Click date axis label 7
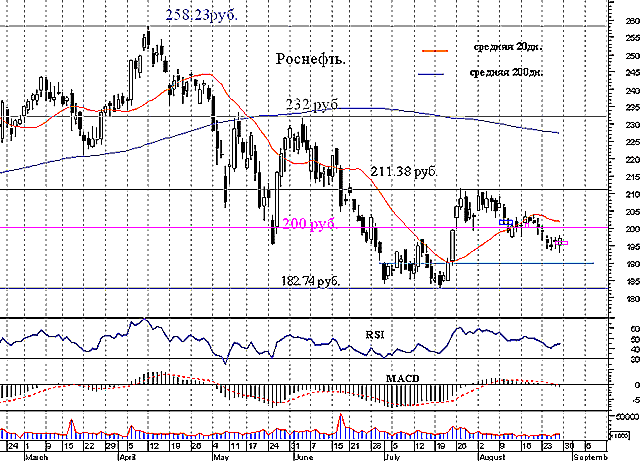 tap(314, 446)
